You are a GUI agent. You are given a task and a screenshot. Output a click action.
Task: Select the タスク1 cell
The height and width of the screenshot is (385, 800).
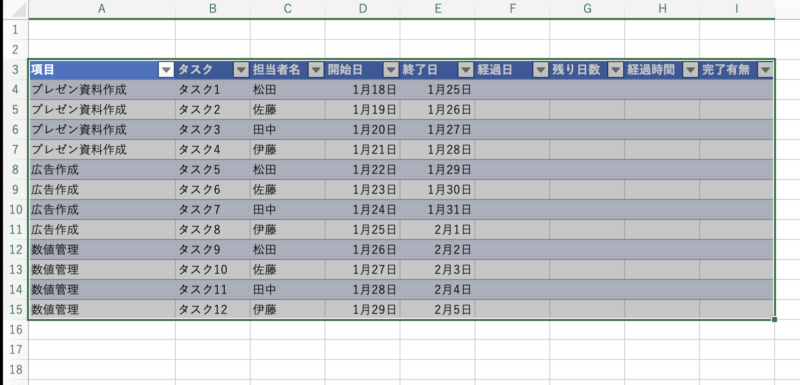tap(213, 90)
